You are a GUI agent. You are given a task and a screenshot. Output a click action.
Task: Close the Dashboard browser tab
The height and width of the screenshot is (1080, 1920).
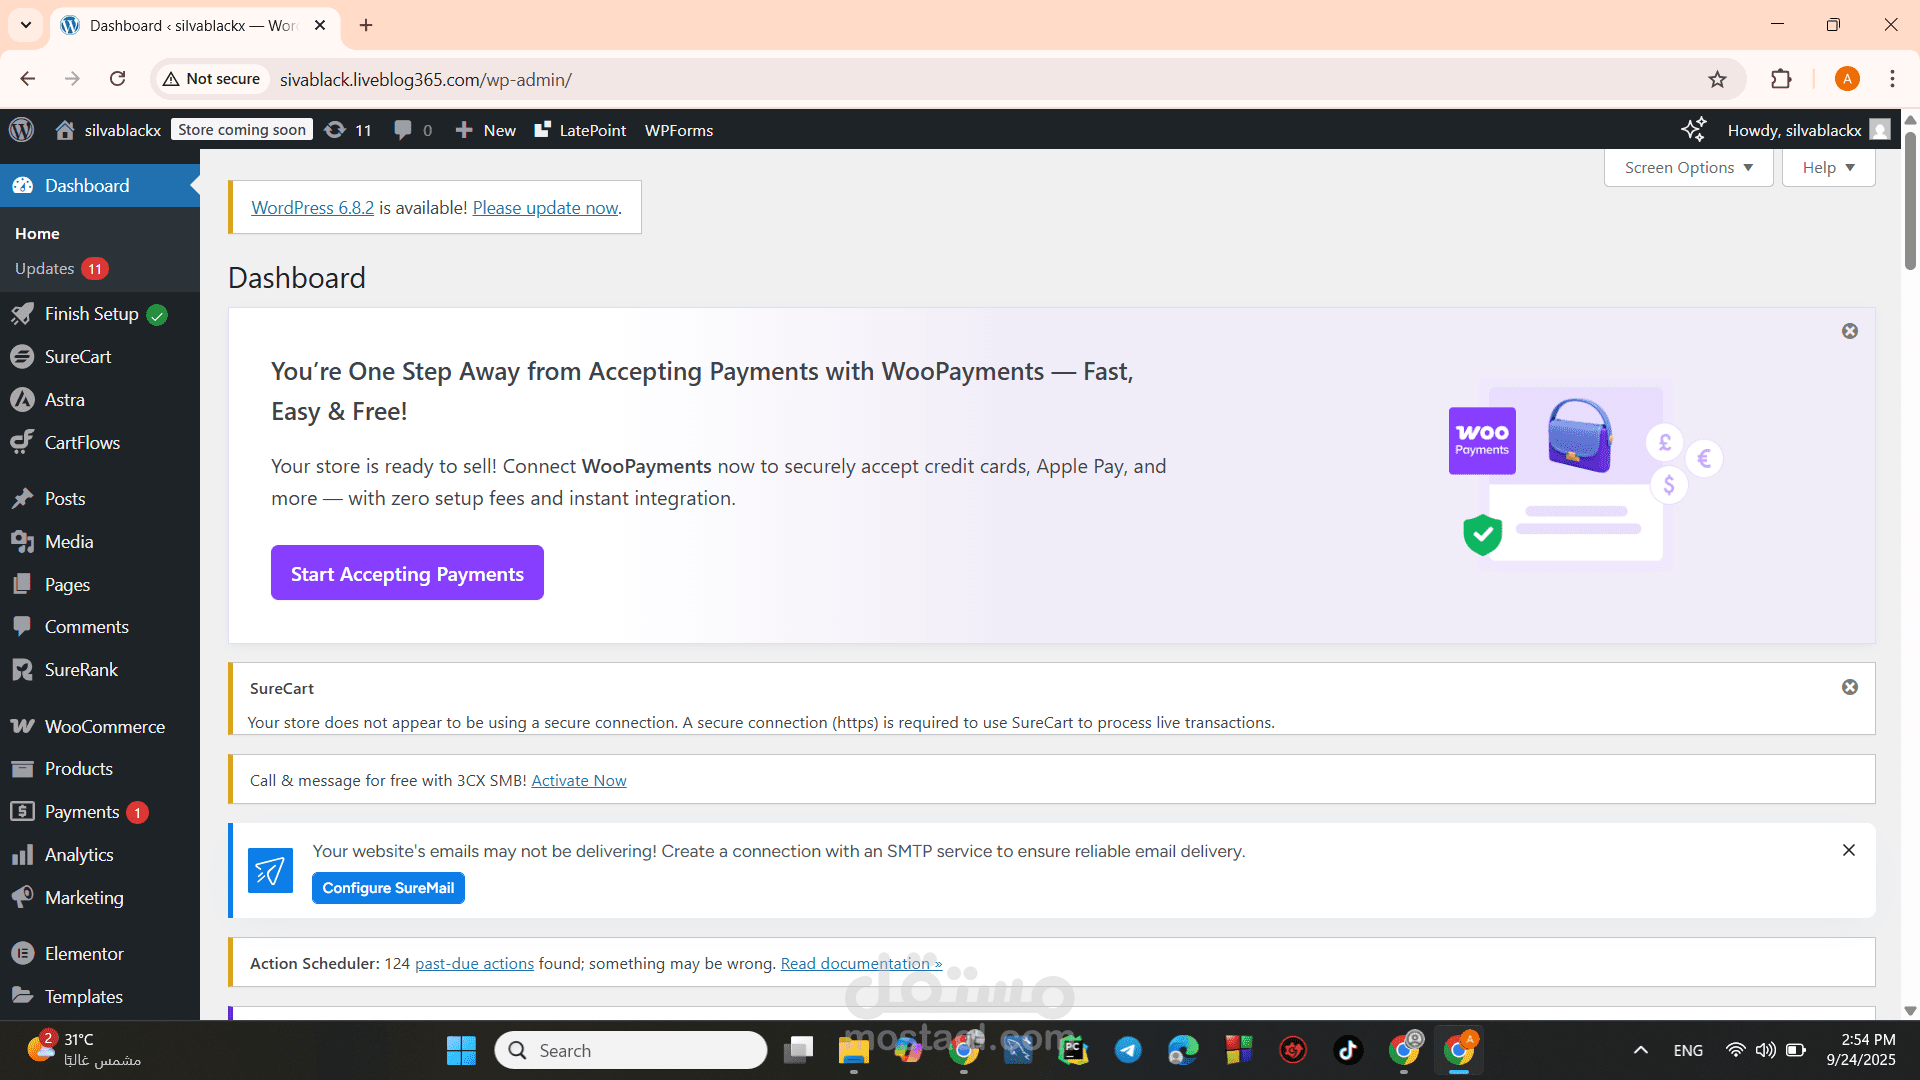[x=320, y=25]
